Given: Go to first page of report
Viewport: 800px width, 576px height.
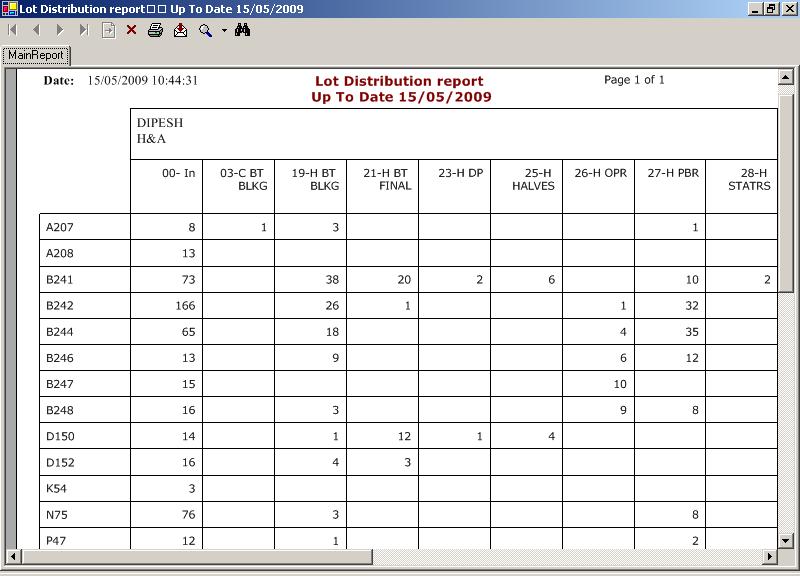Looking at the screenshot, I should [x=12, y=30].
